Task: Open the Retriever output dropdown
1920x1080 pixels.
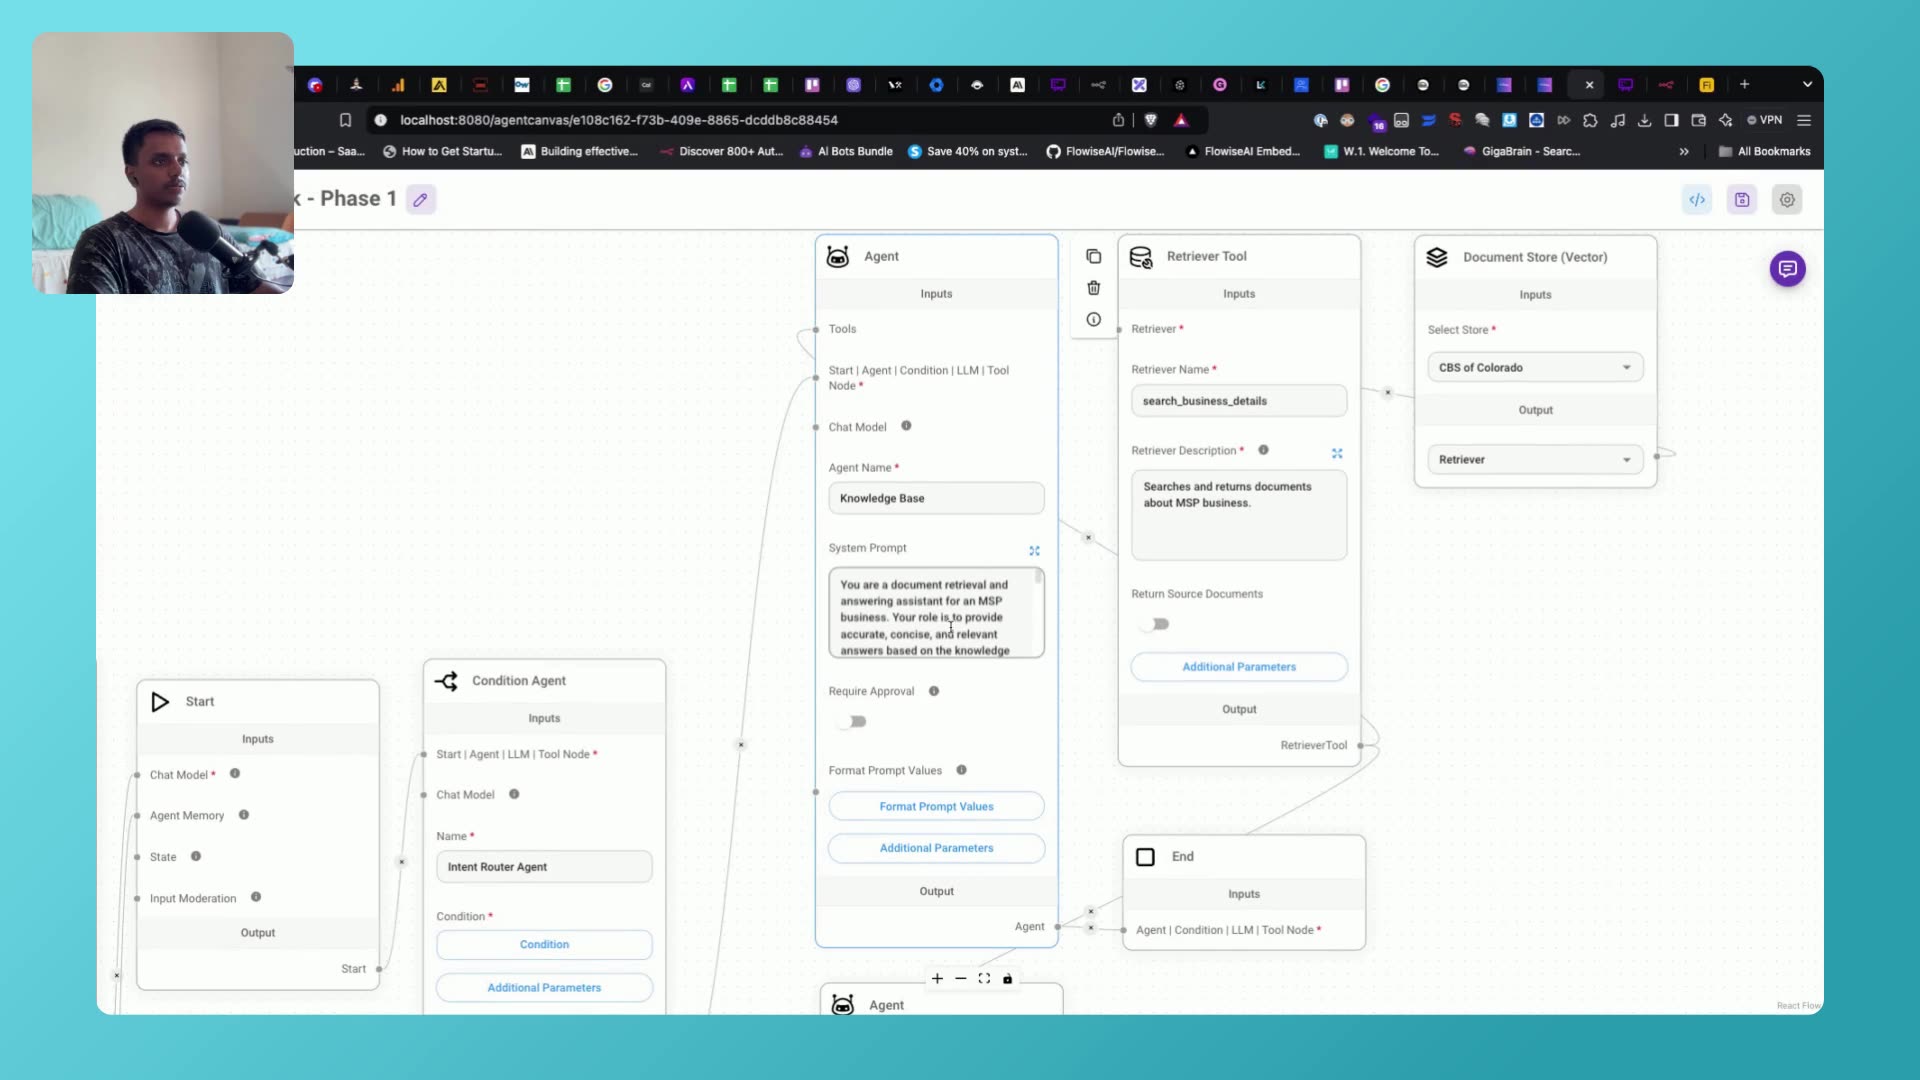Action: pos(1534,460)
